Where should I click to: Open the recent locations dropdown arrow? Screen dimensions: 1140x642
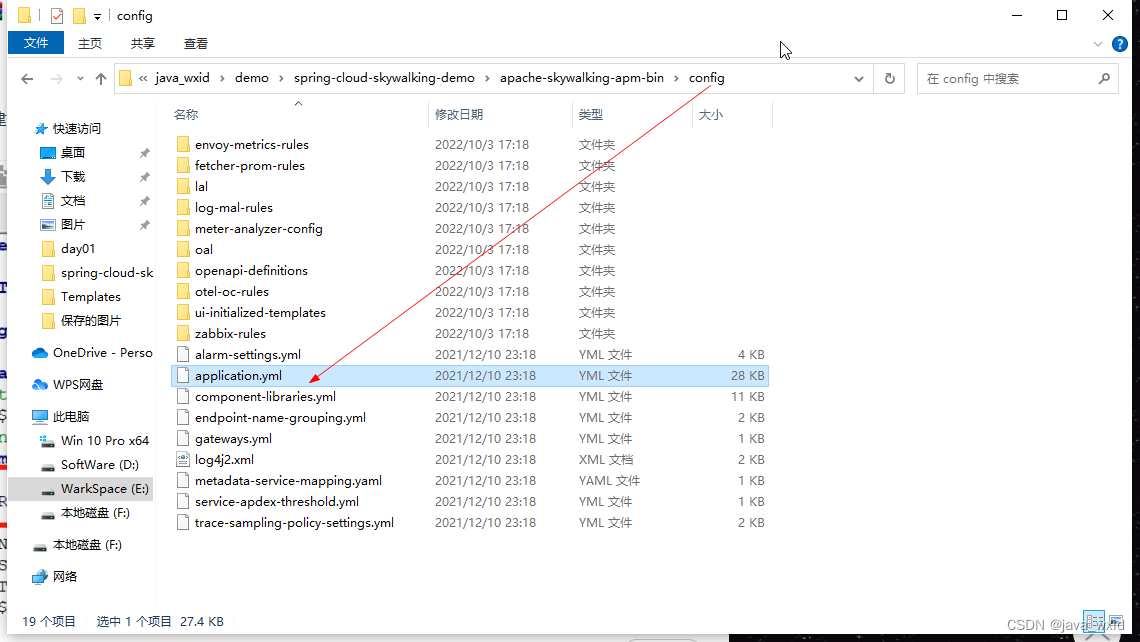(x=80, y=79)
